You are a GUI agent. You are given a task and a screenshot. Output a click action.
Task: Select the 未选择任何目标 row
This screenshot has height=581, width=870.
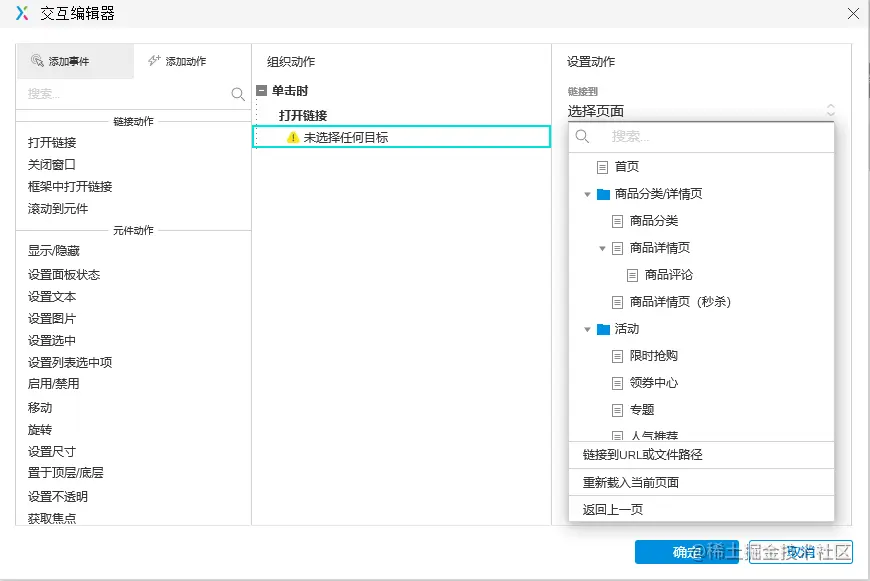point(401,137)
